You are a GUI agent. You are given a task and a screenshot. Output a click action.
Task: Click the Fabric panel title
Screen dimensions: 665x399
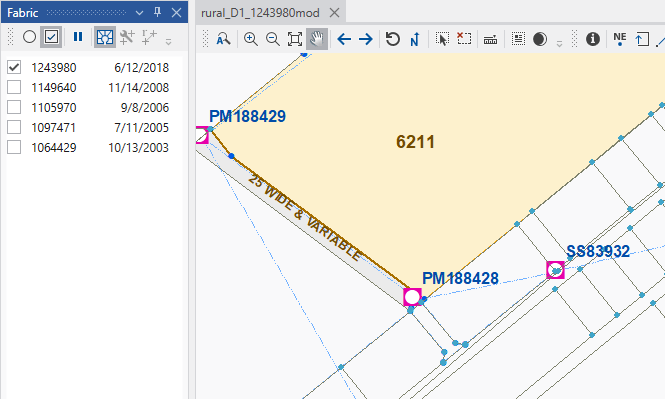pyautogui.click(x=22, y=13)
